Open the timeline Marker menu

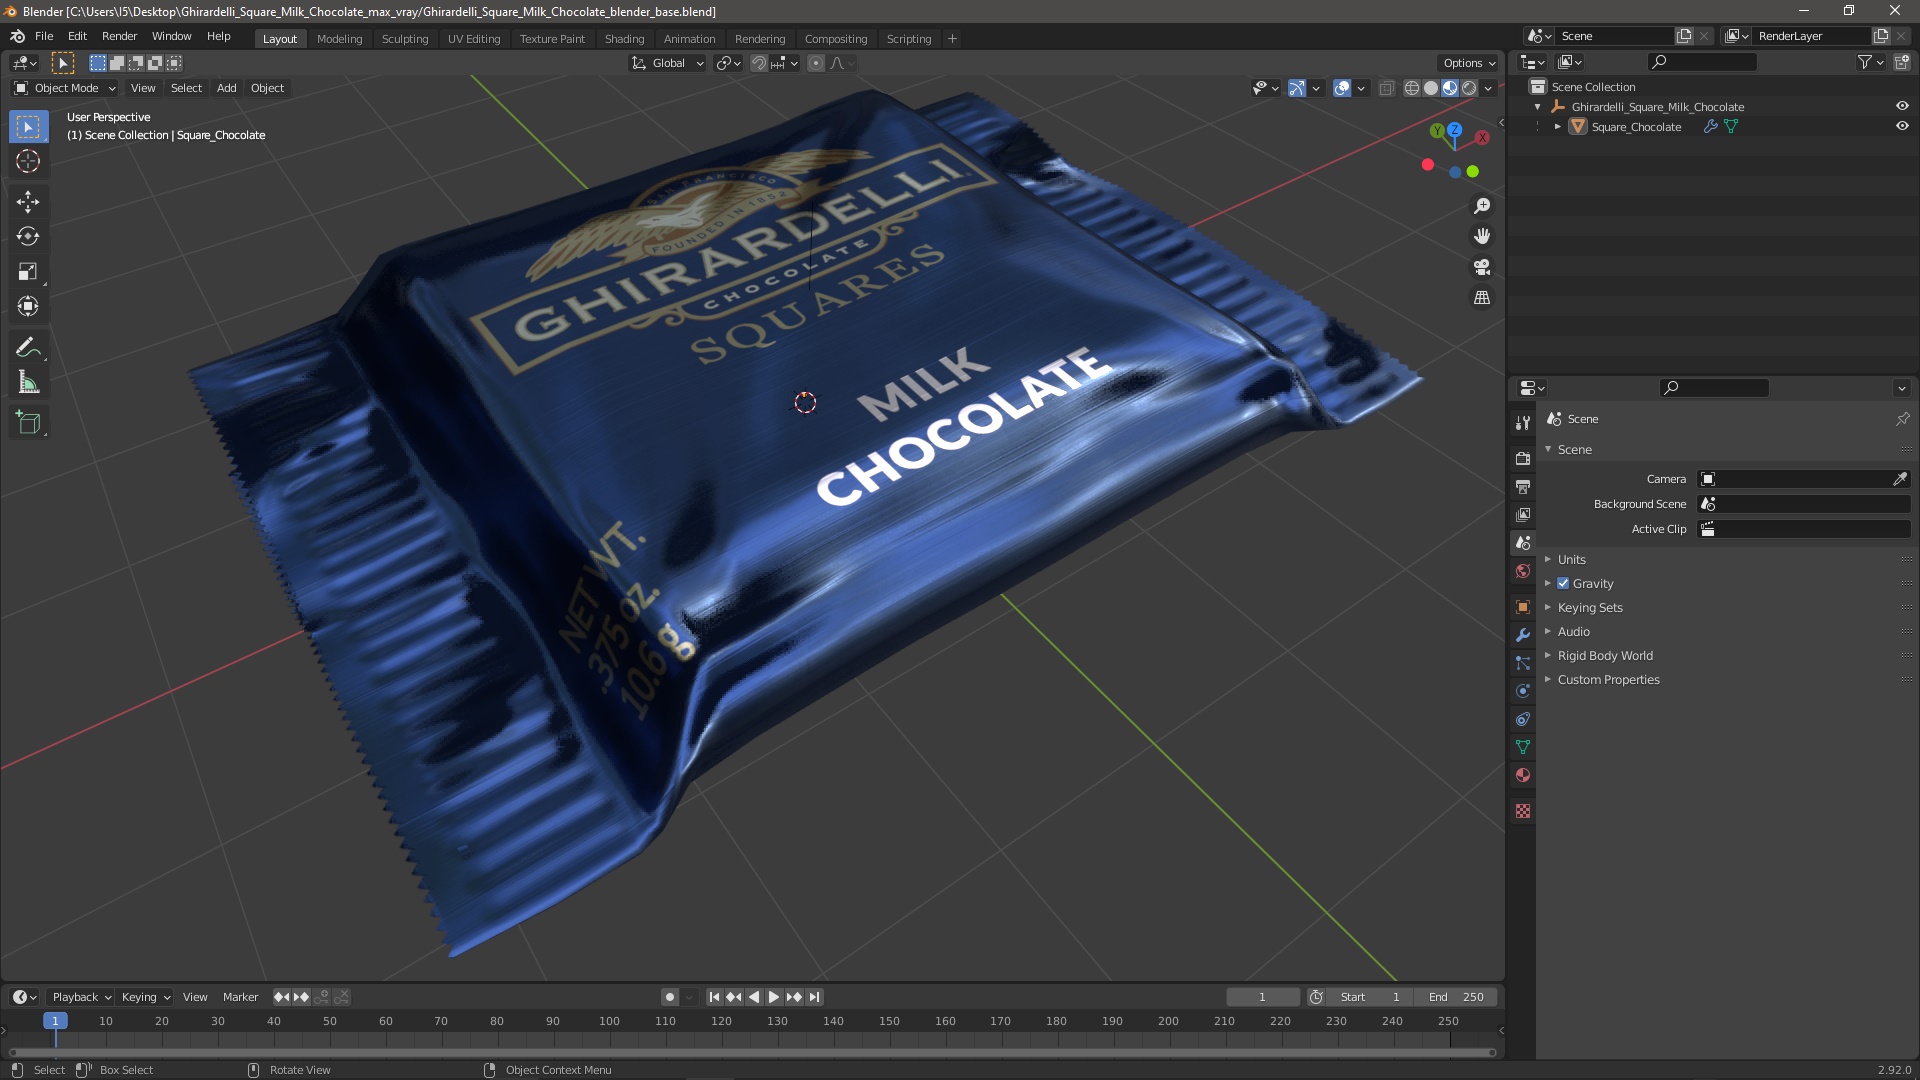pyautogui.click(x=240, y=997)
